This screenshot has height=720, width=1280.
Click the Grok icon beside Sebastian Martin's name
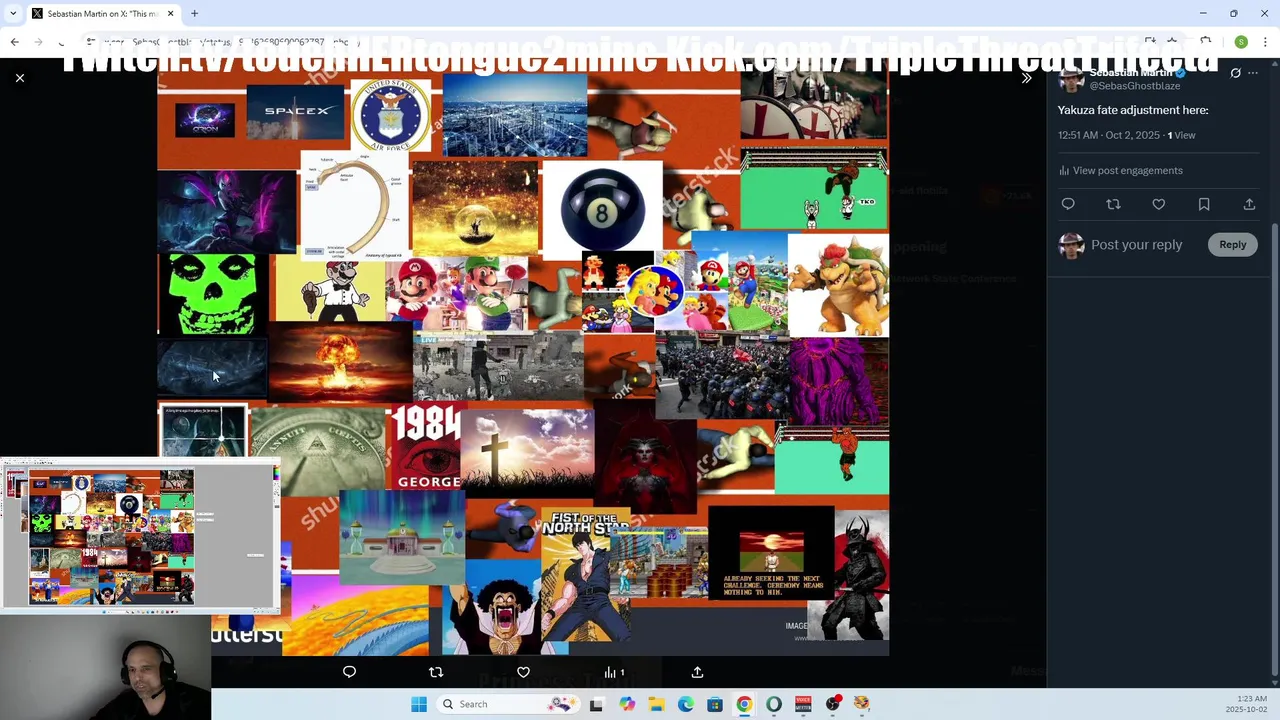(x=1235, y=73)
